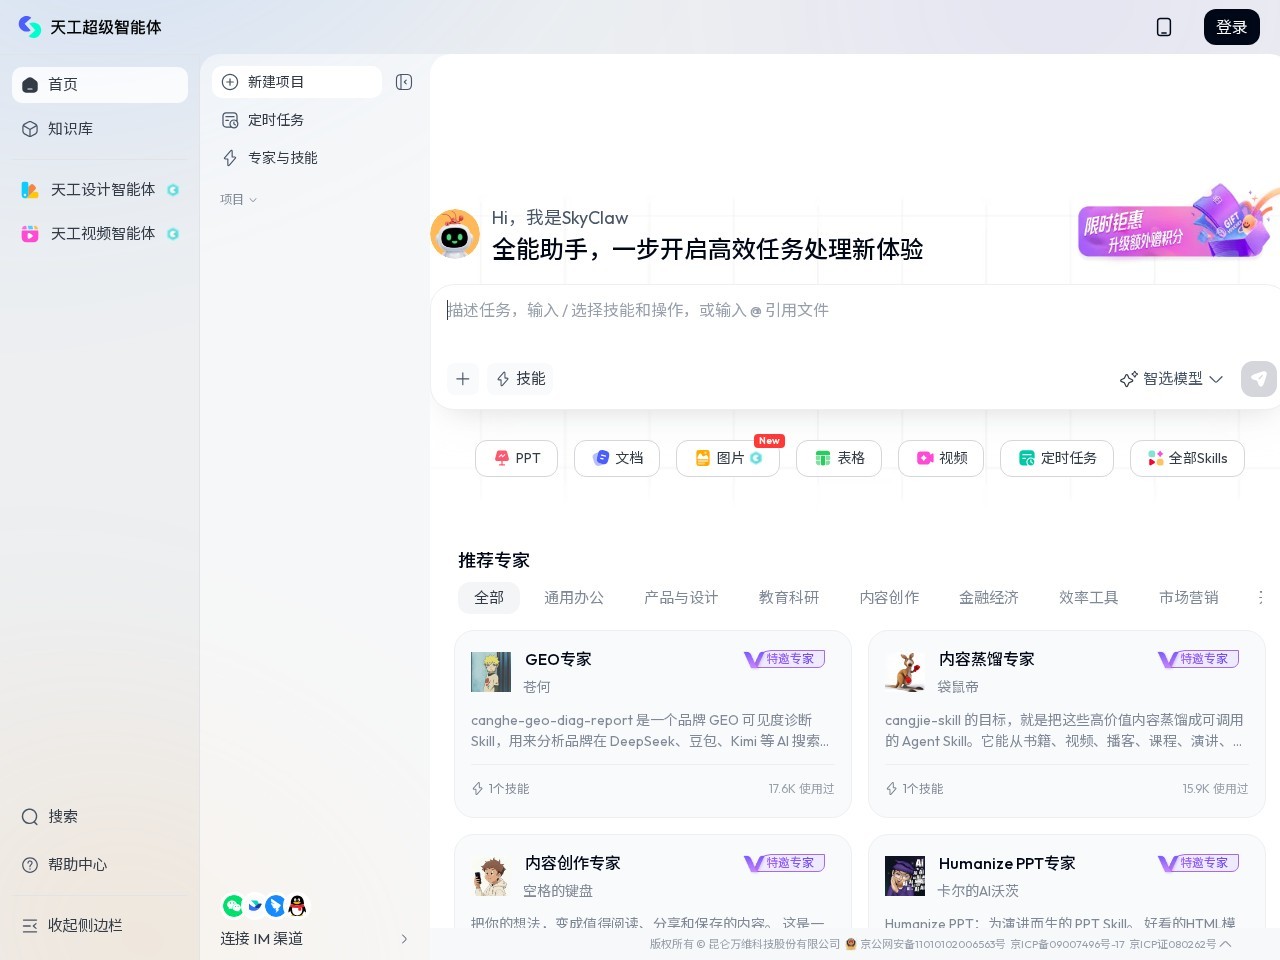The height and width of the screenshot is (960, 1280).
Task: Click the send message paper-plane button
Action: [1259, 379]
